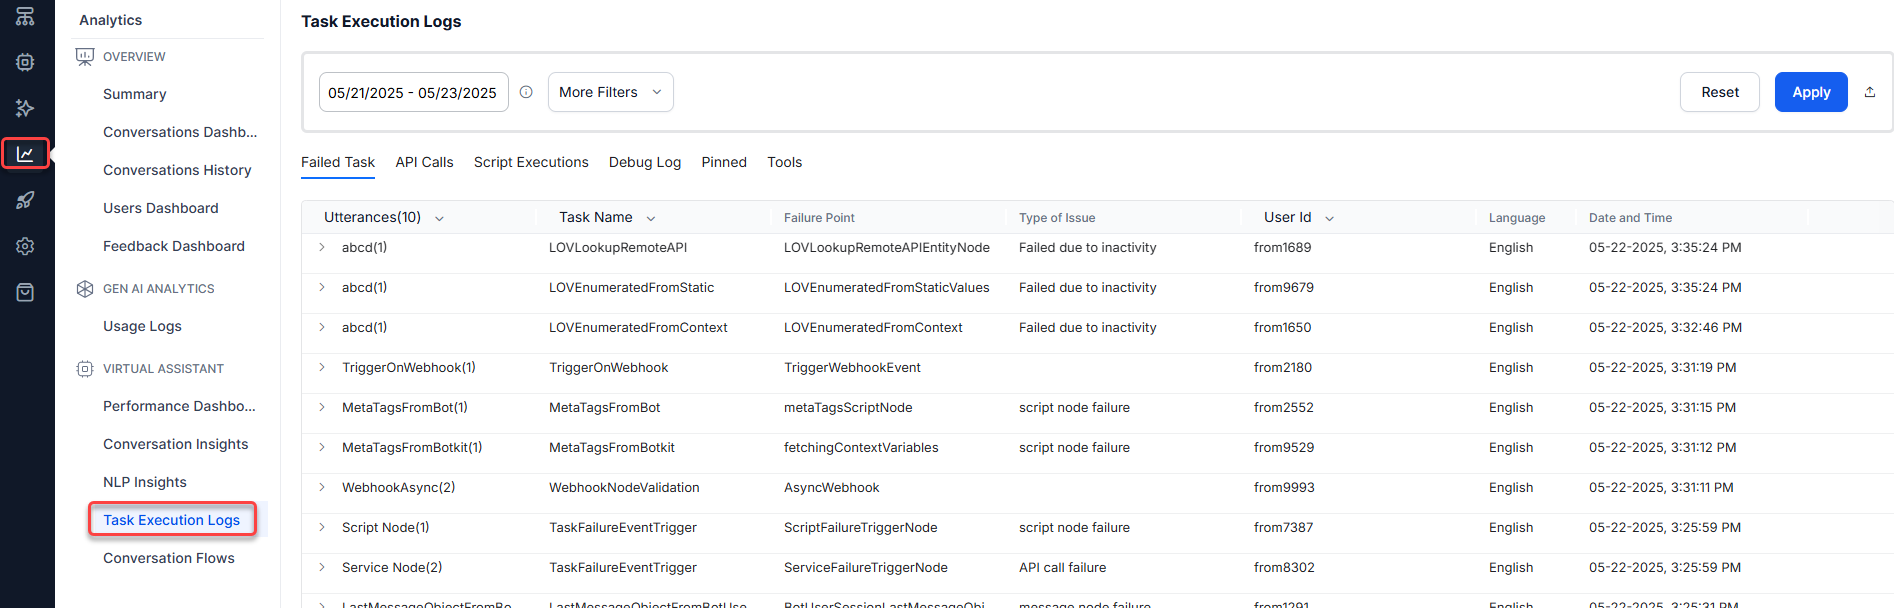Image resolution: width=1894 pixels, height=608 pixels.
Task: Click the sparkle automation icon in left rail
Action: point(25,108)
